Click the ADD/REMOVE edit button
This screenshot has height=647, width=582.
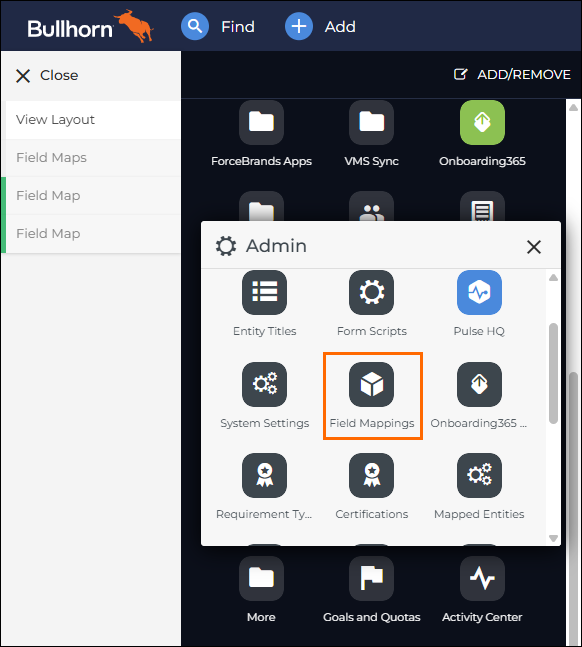coord(512,74)
